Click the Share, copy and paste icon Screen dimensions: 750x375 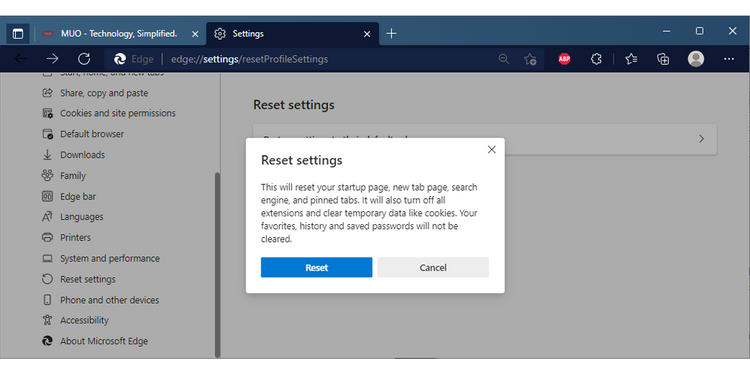(47, 93)
